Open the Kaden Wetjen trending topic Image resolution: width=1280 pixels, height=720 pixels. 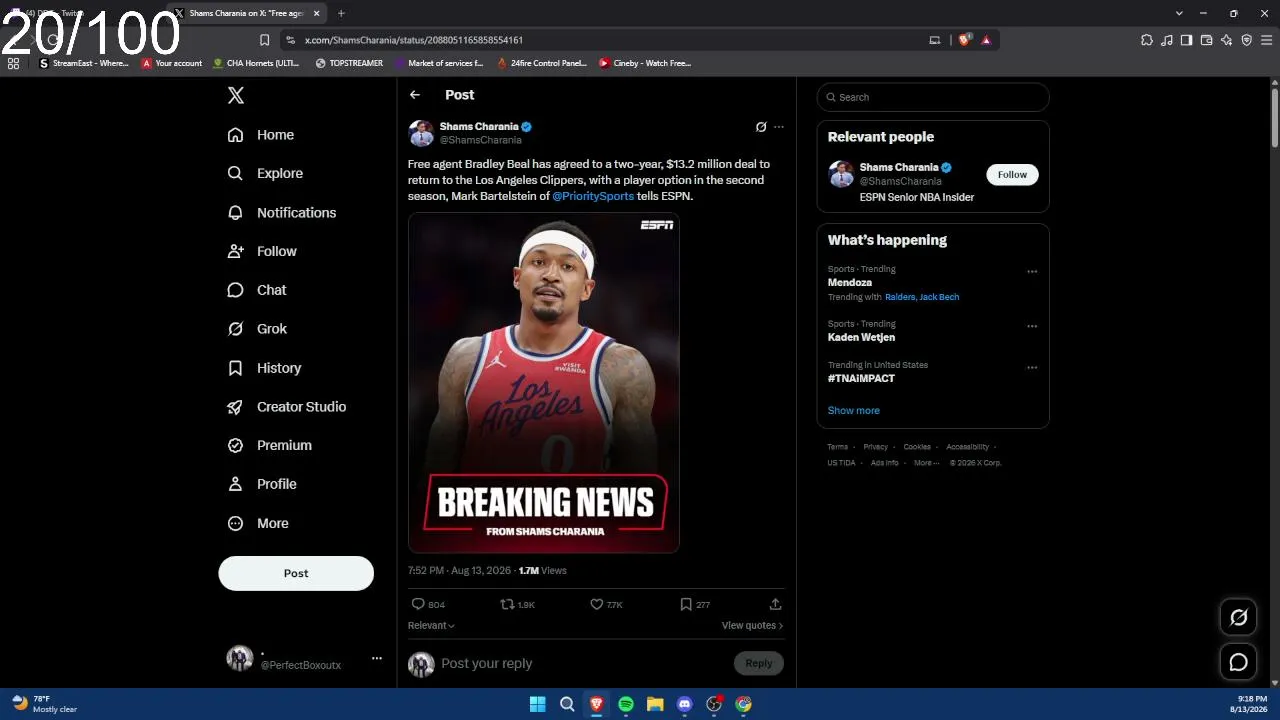coord(861,338)
